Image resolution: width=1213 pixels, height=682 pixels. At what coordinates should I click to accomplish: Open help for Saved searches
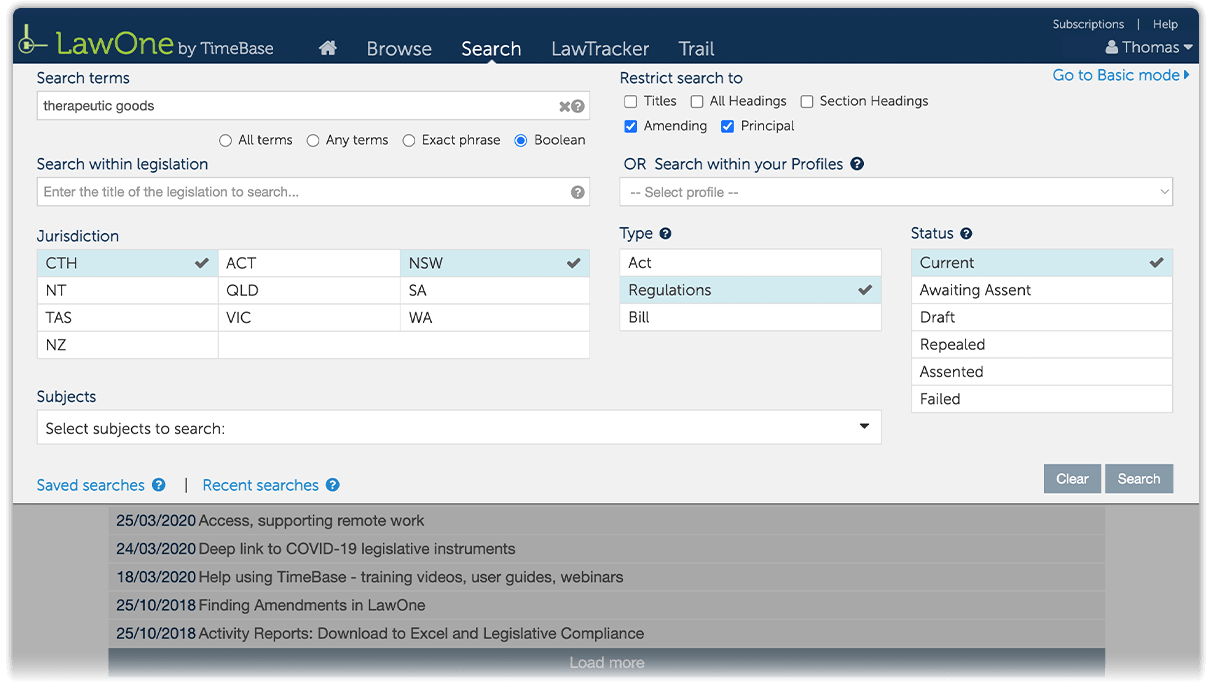coord(158,485)
